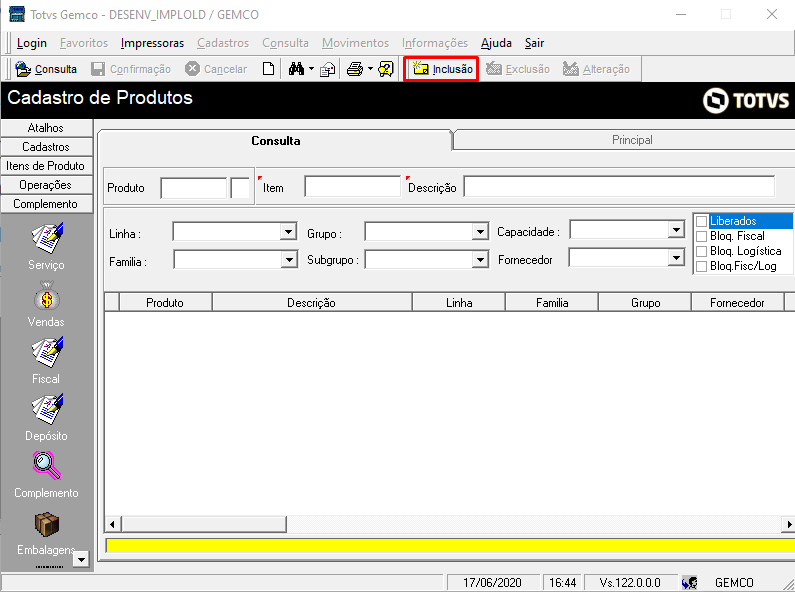Open the Cadastros menu in menu bar
The width and height of the screenshot is (795, 592).
[223, 43]
